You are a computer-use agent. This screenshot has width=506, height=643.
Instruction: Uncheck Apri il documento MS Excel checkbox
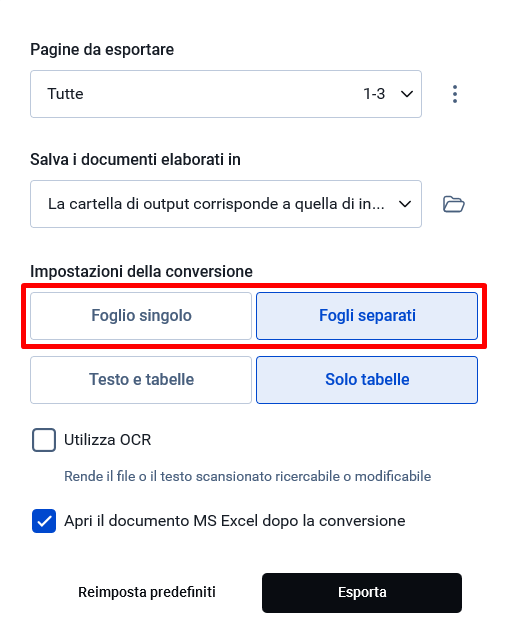point(44,521)
